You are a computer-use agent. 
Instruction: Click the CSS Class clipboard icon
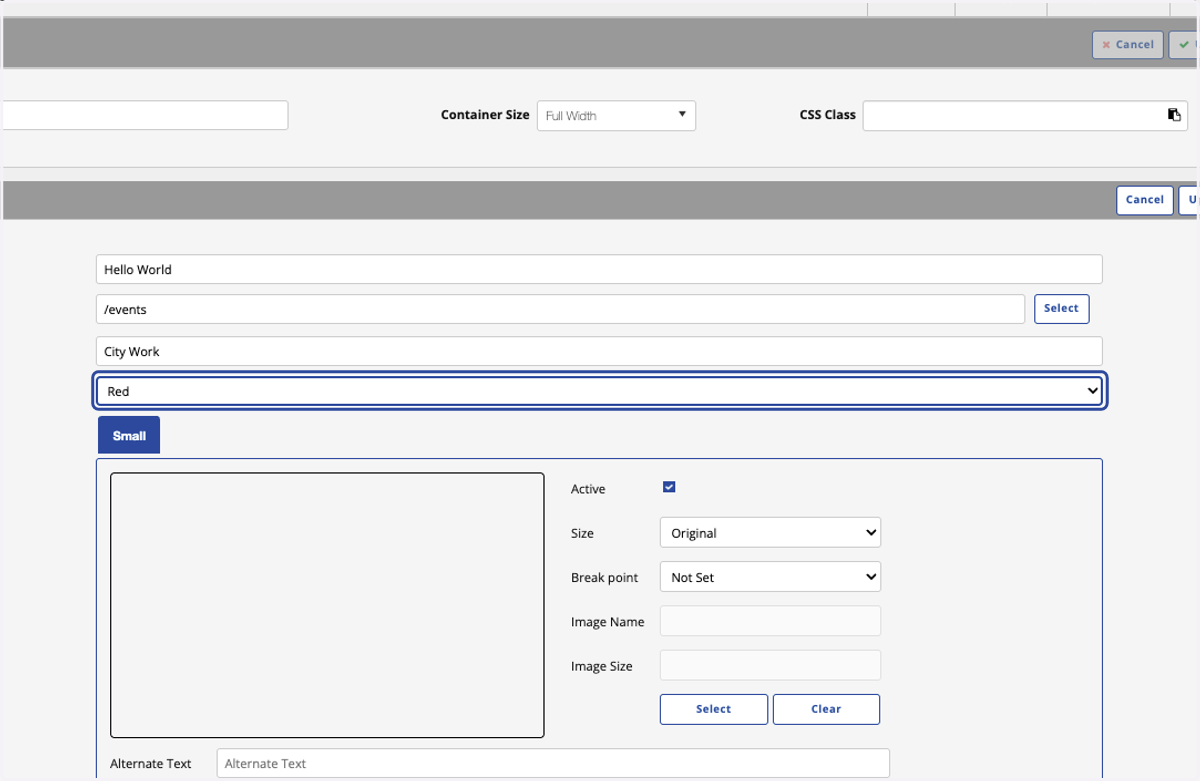point(1174,115)
